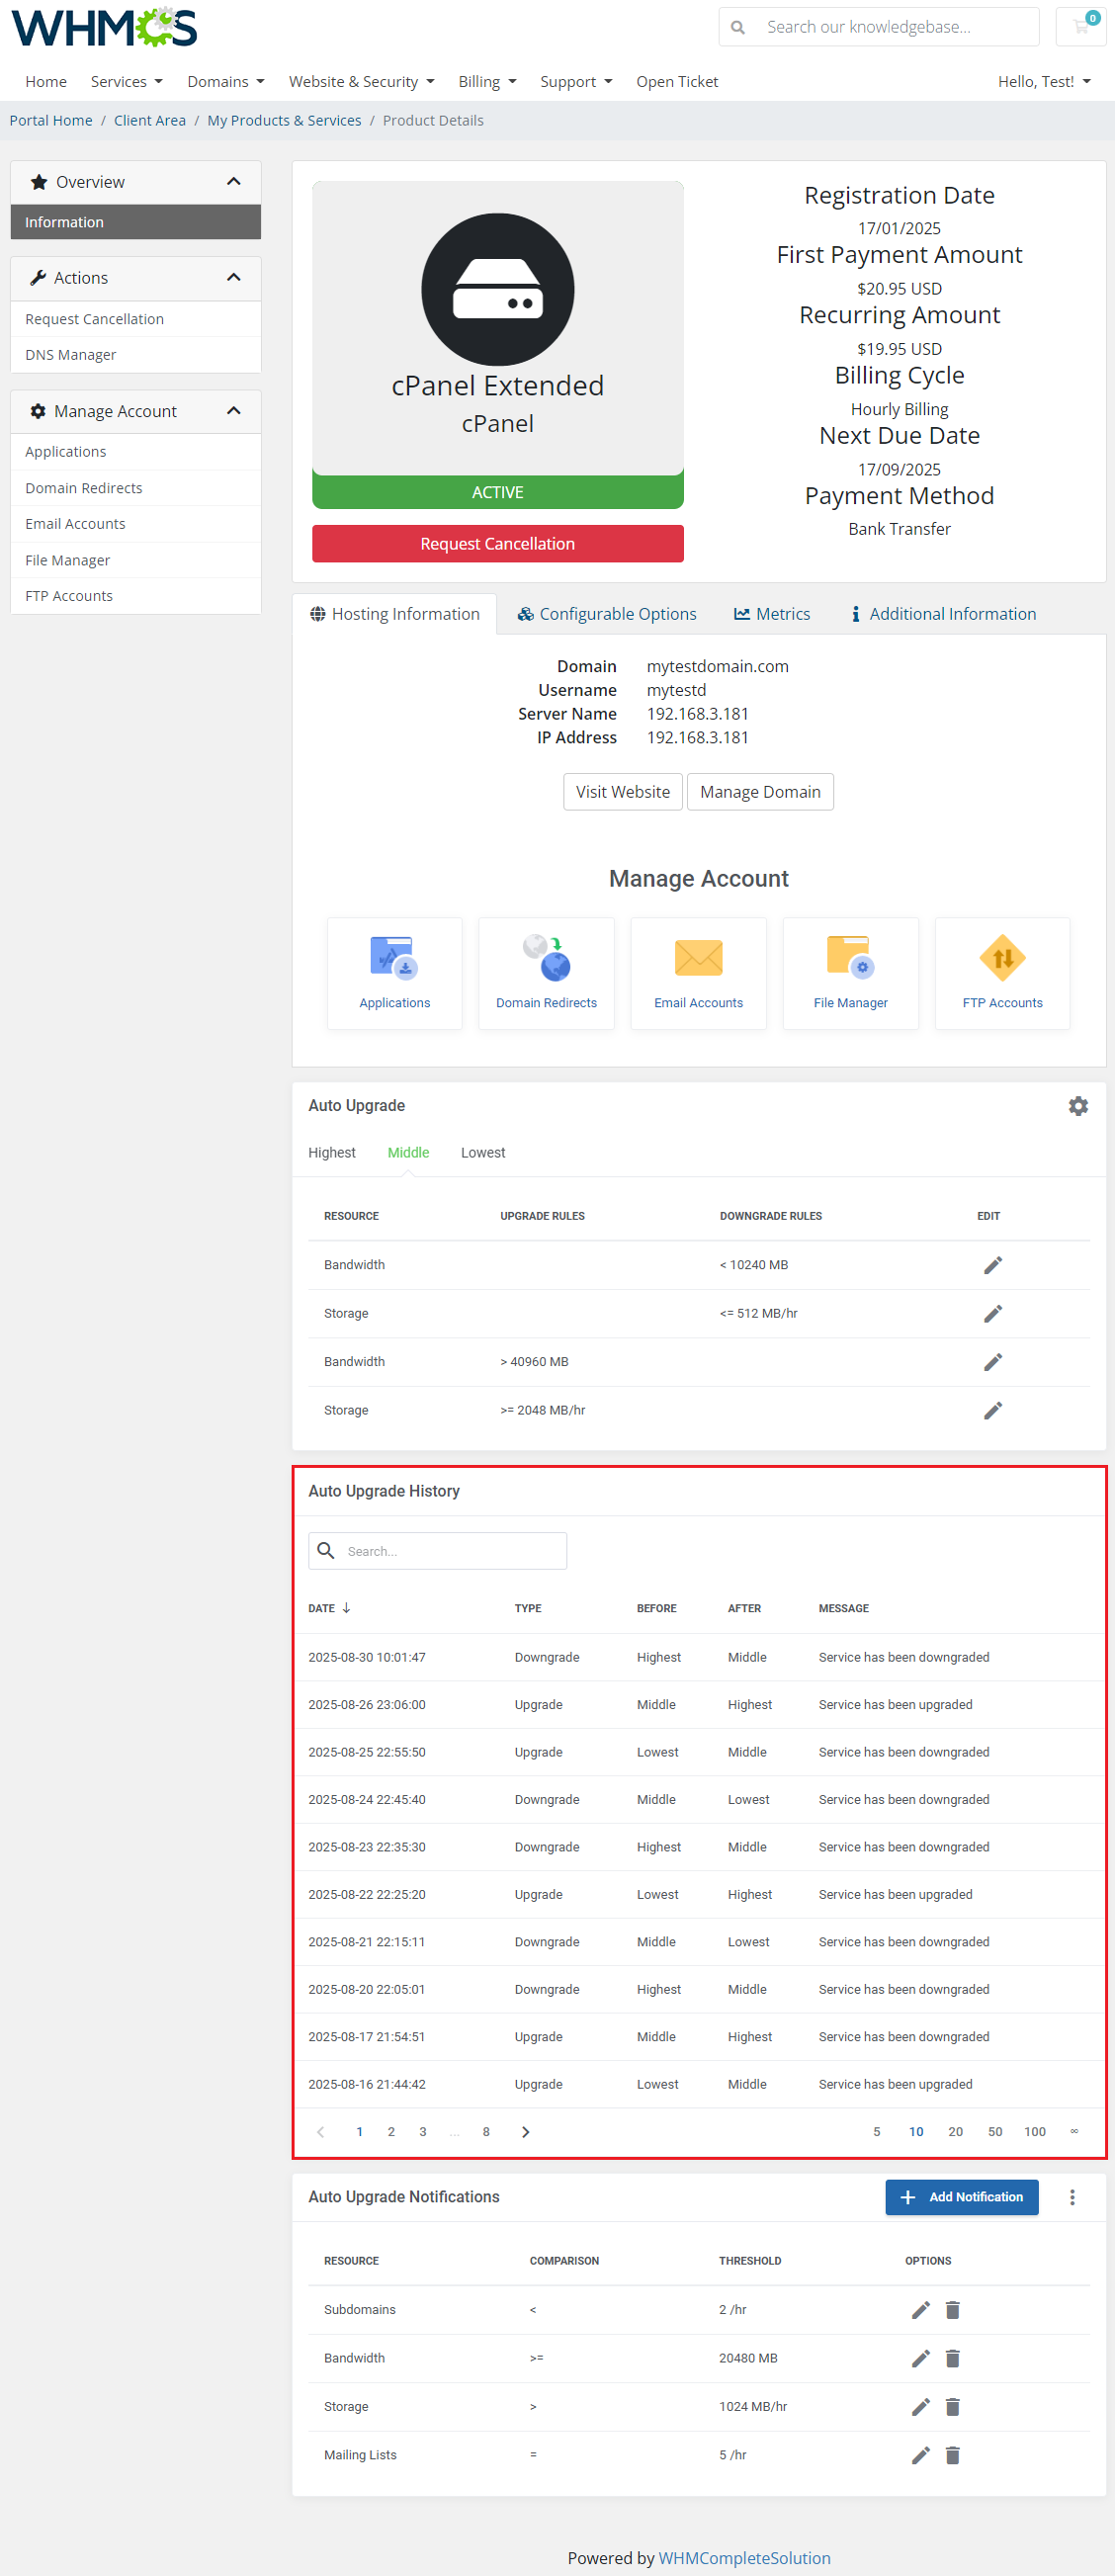Open the Email Accounts tile icon

tap(698, 958)
